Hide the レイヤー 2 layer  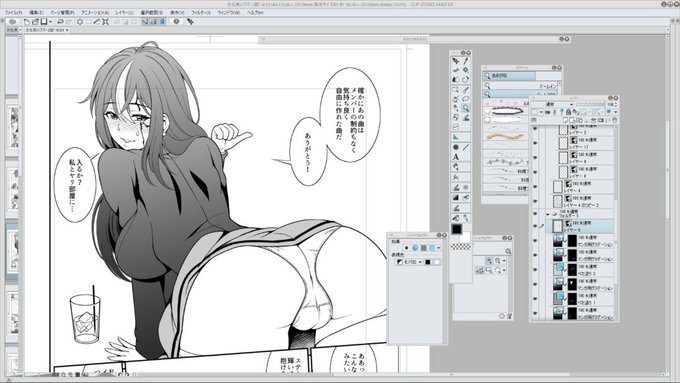pos(535,129)
